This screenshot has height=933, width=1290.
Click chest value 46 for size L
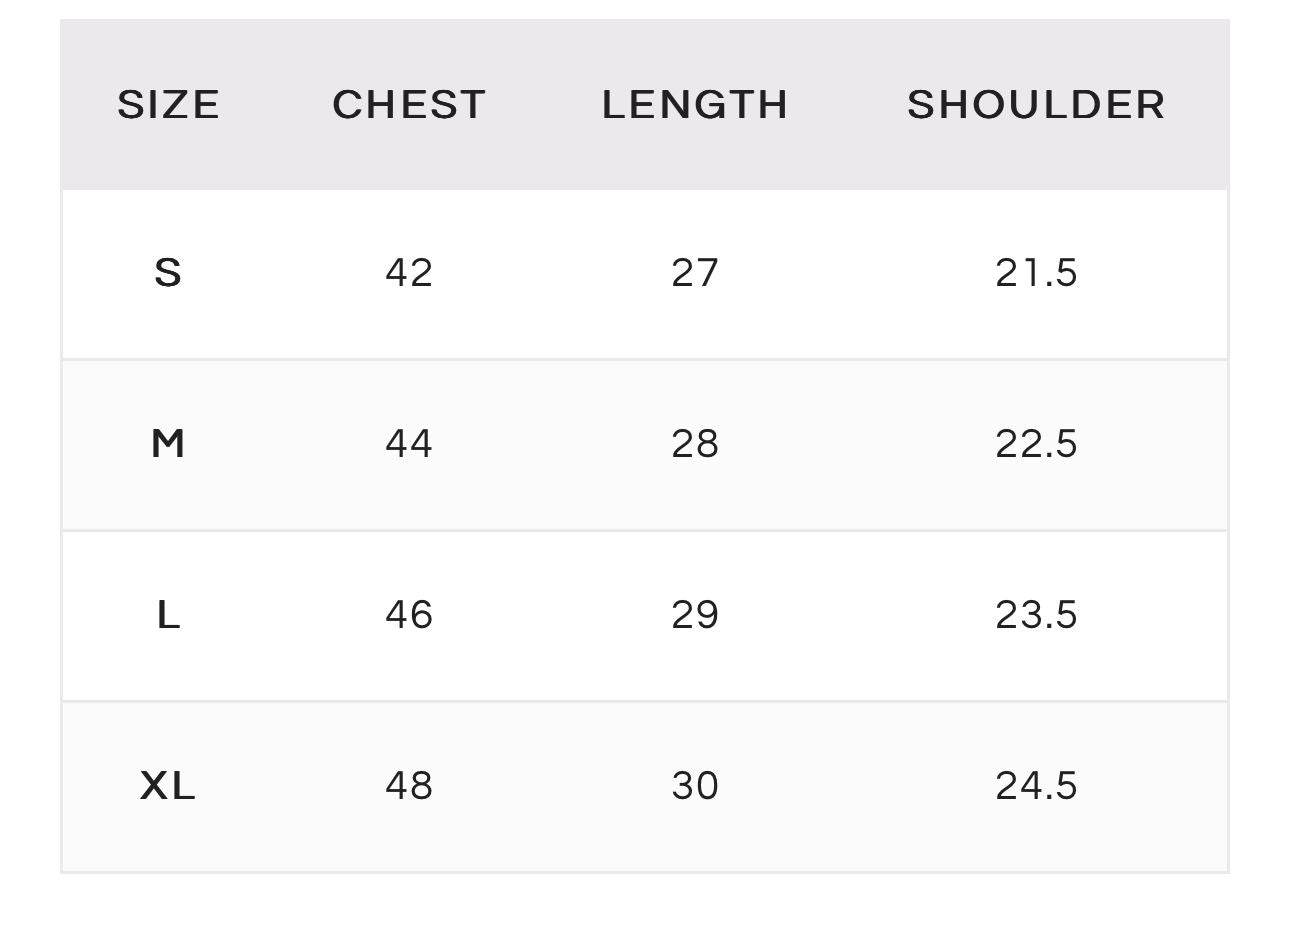(409, 615)
